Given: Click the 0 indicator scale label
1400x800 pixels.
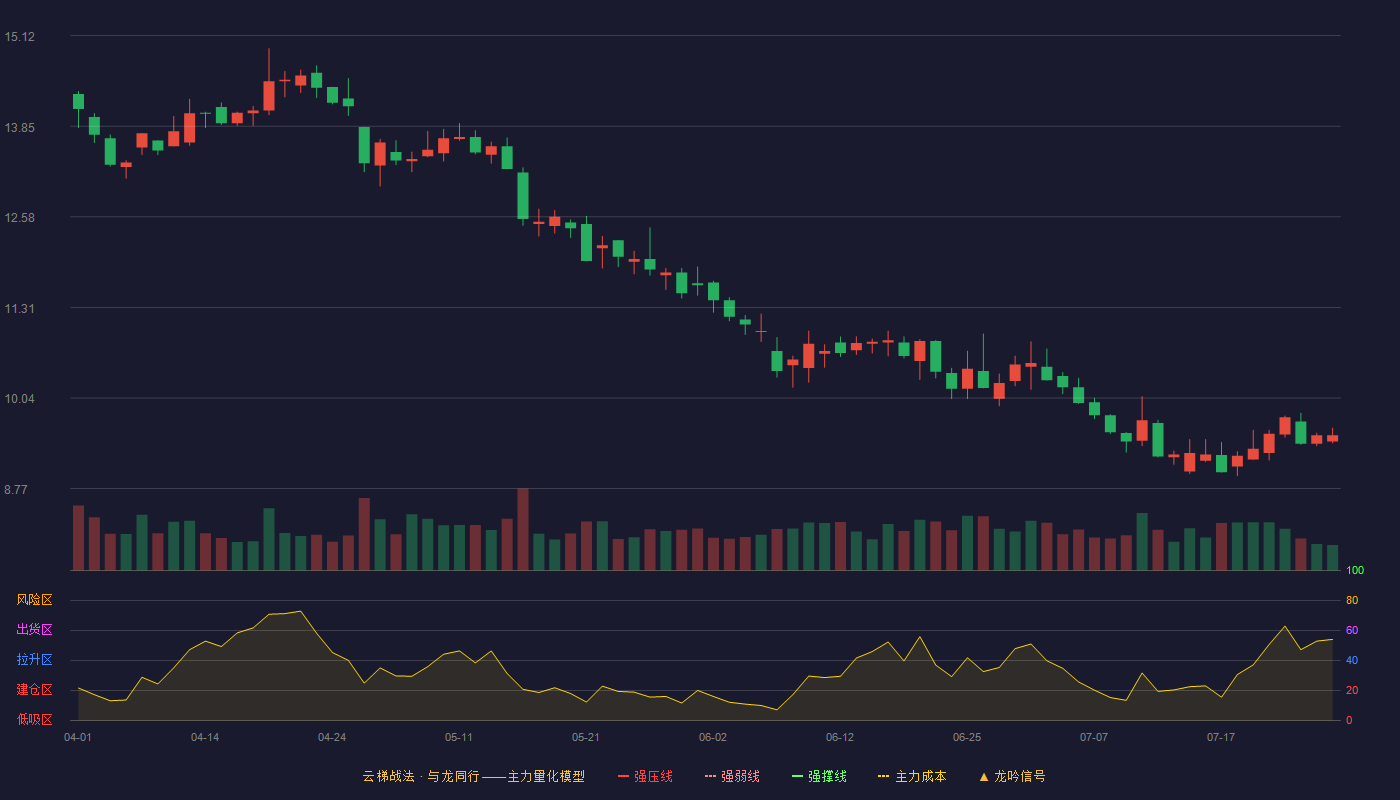Looking at the screenshot, I should click(x=1349, y=721).
